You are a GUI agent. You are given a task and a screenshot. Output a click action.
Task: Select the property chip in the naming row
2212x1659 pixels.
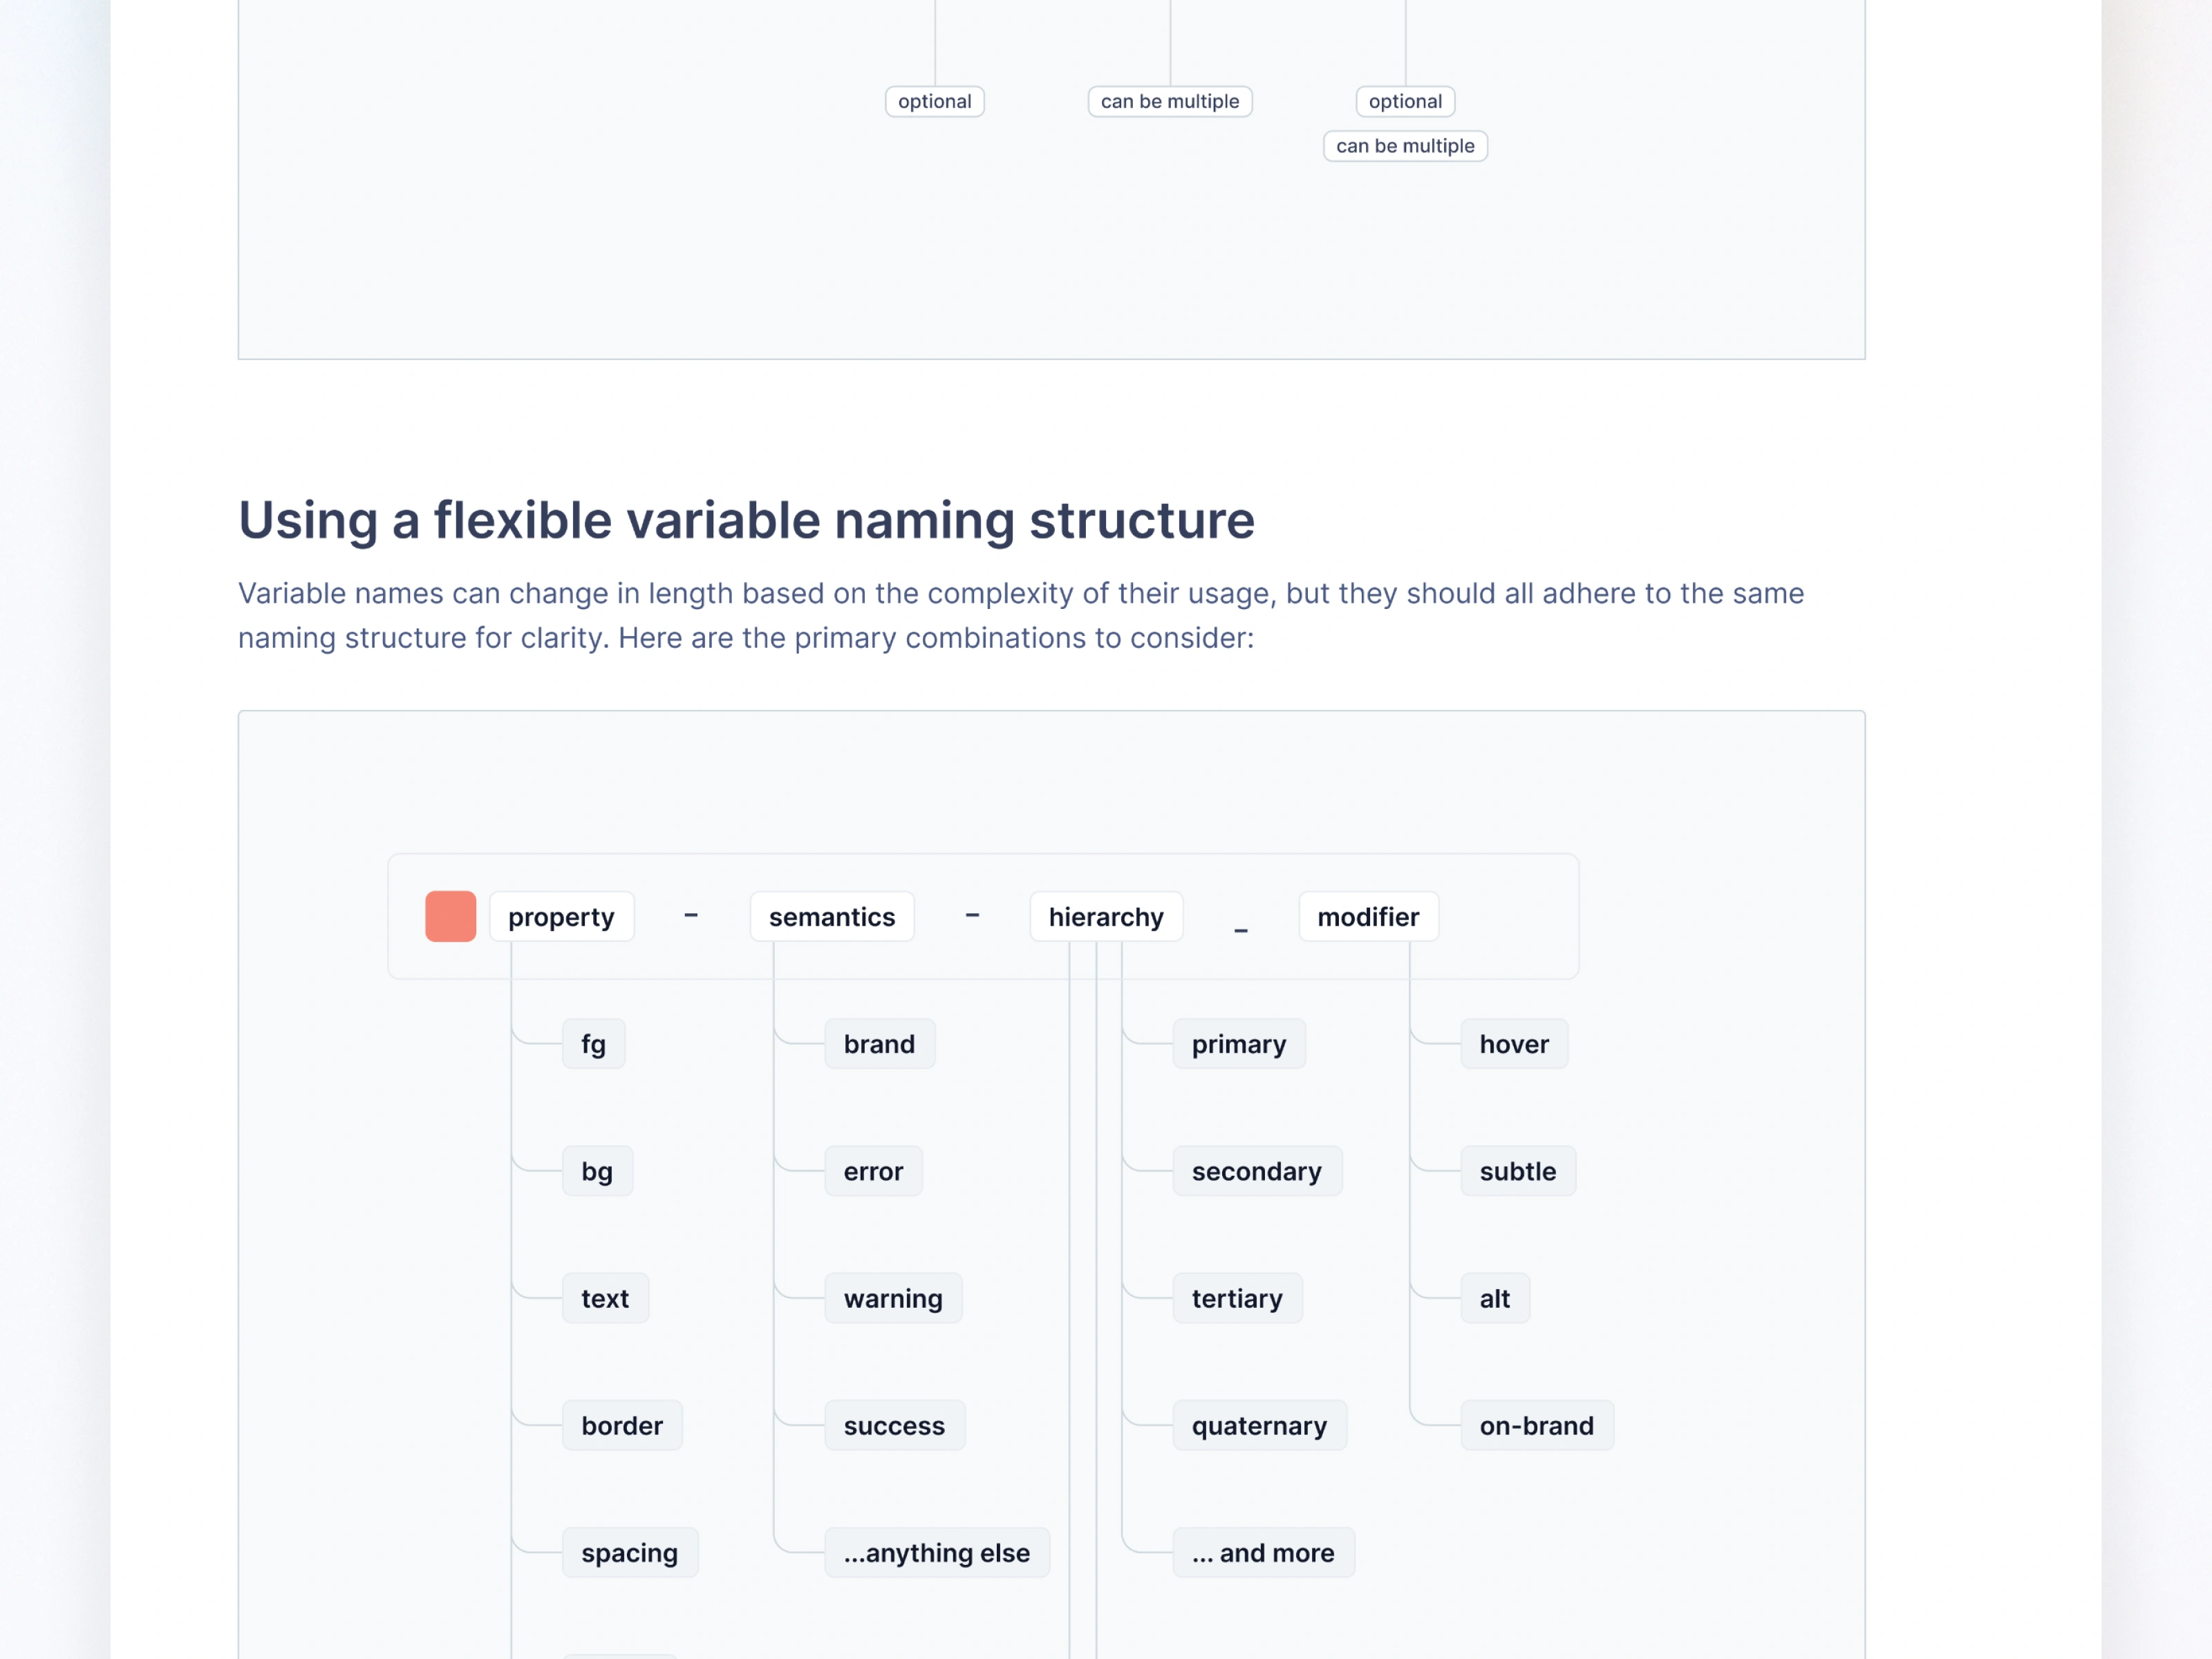[x=561, y=917]
